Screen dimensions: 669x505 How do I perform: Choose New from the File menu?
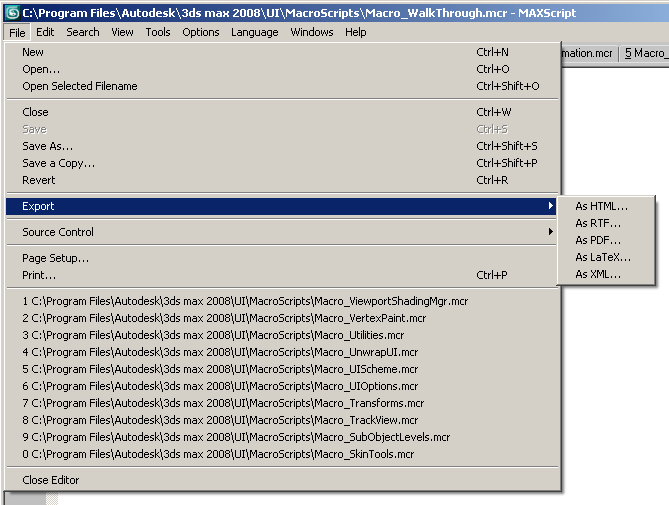point(282,52)
